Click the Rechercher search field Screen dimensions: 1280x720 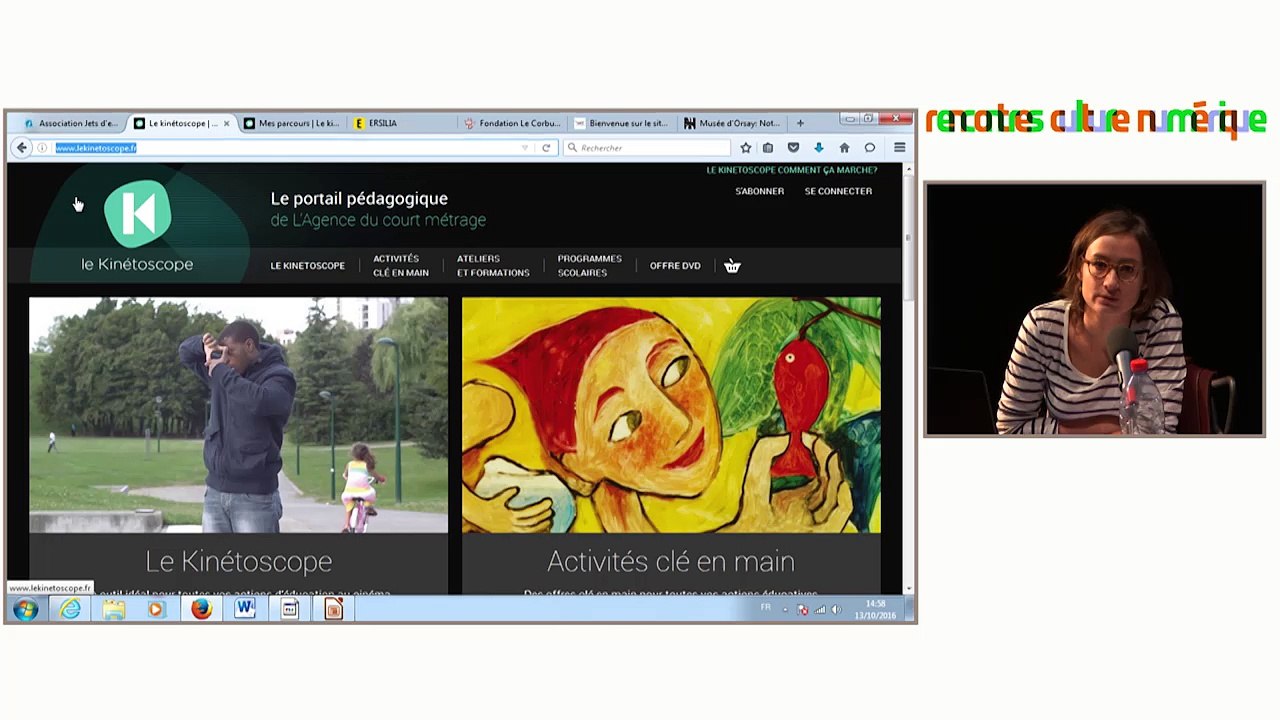point(647,148)
